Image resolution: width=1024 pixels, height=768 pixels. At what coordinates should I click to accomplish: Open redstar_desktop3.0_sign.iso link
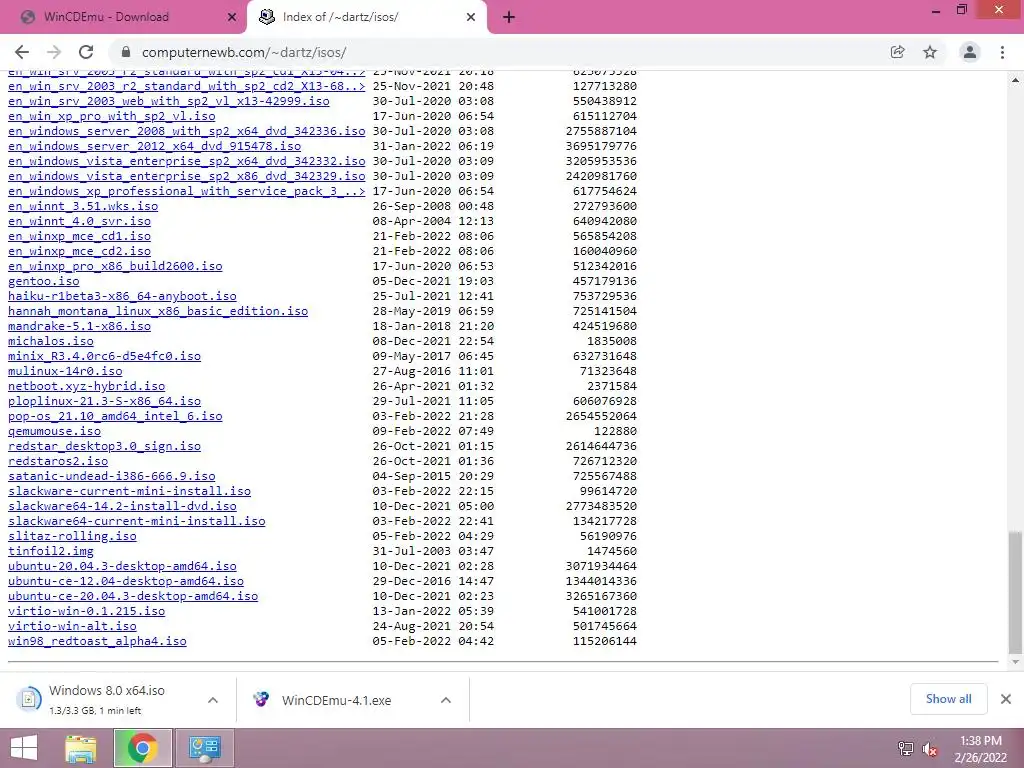(104, 446)
